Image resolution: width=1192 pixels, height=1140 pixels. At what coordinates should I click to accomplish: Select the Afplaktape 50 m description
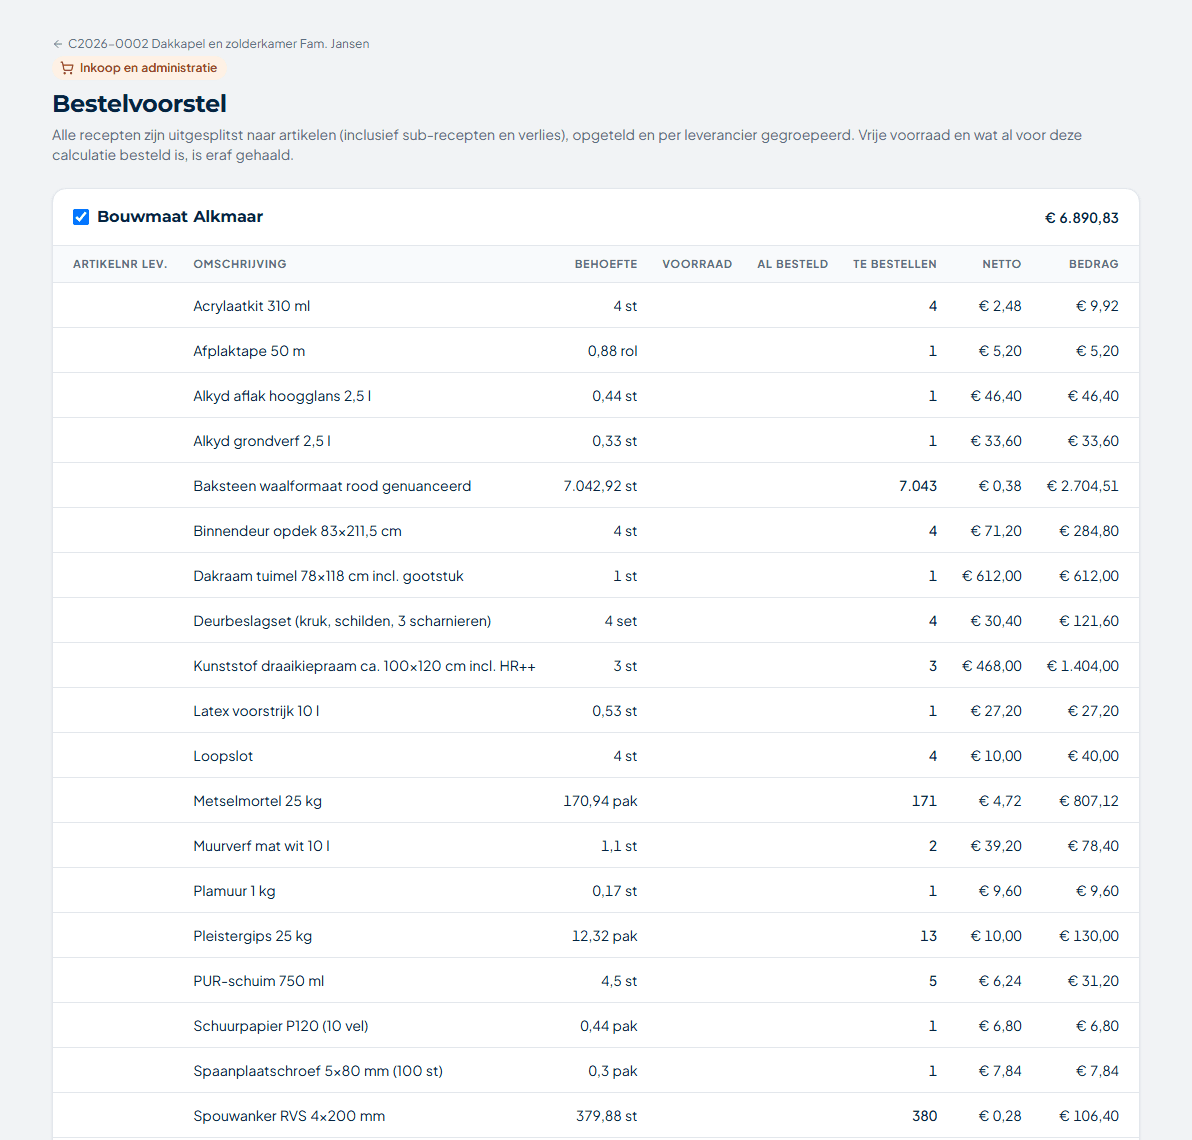pyautogui.click(x=249, y=351)
